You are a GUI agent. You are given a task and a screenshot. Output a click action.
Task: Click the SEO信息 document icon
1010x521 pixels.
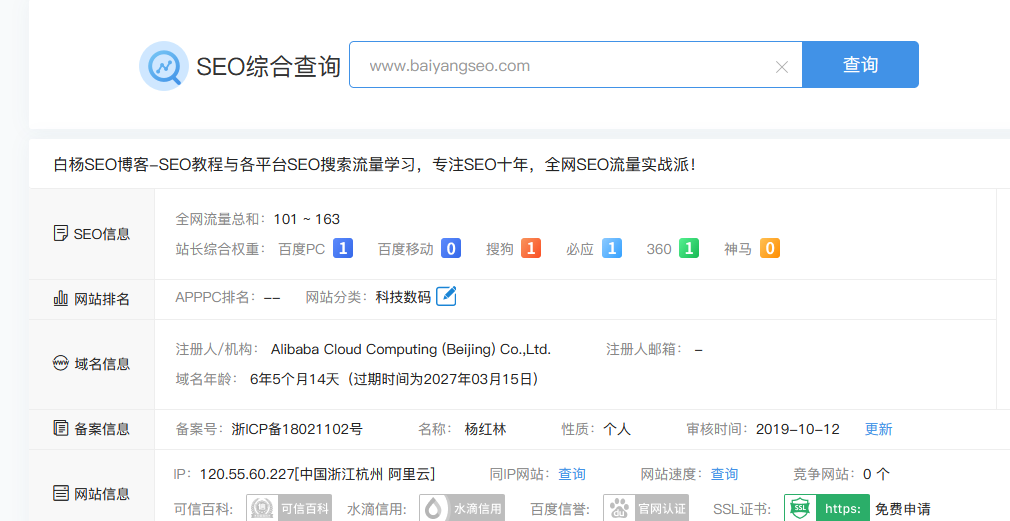click(61, 233)
